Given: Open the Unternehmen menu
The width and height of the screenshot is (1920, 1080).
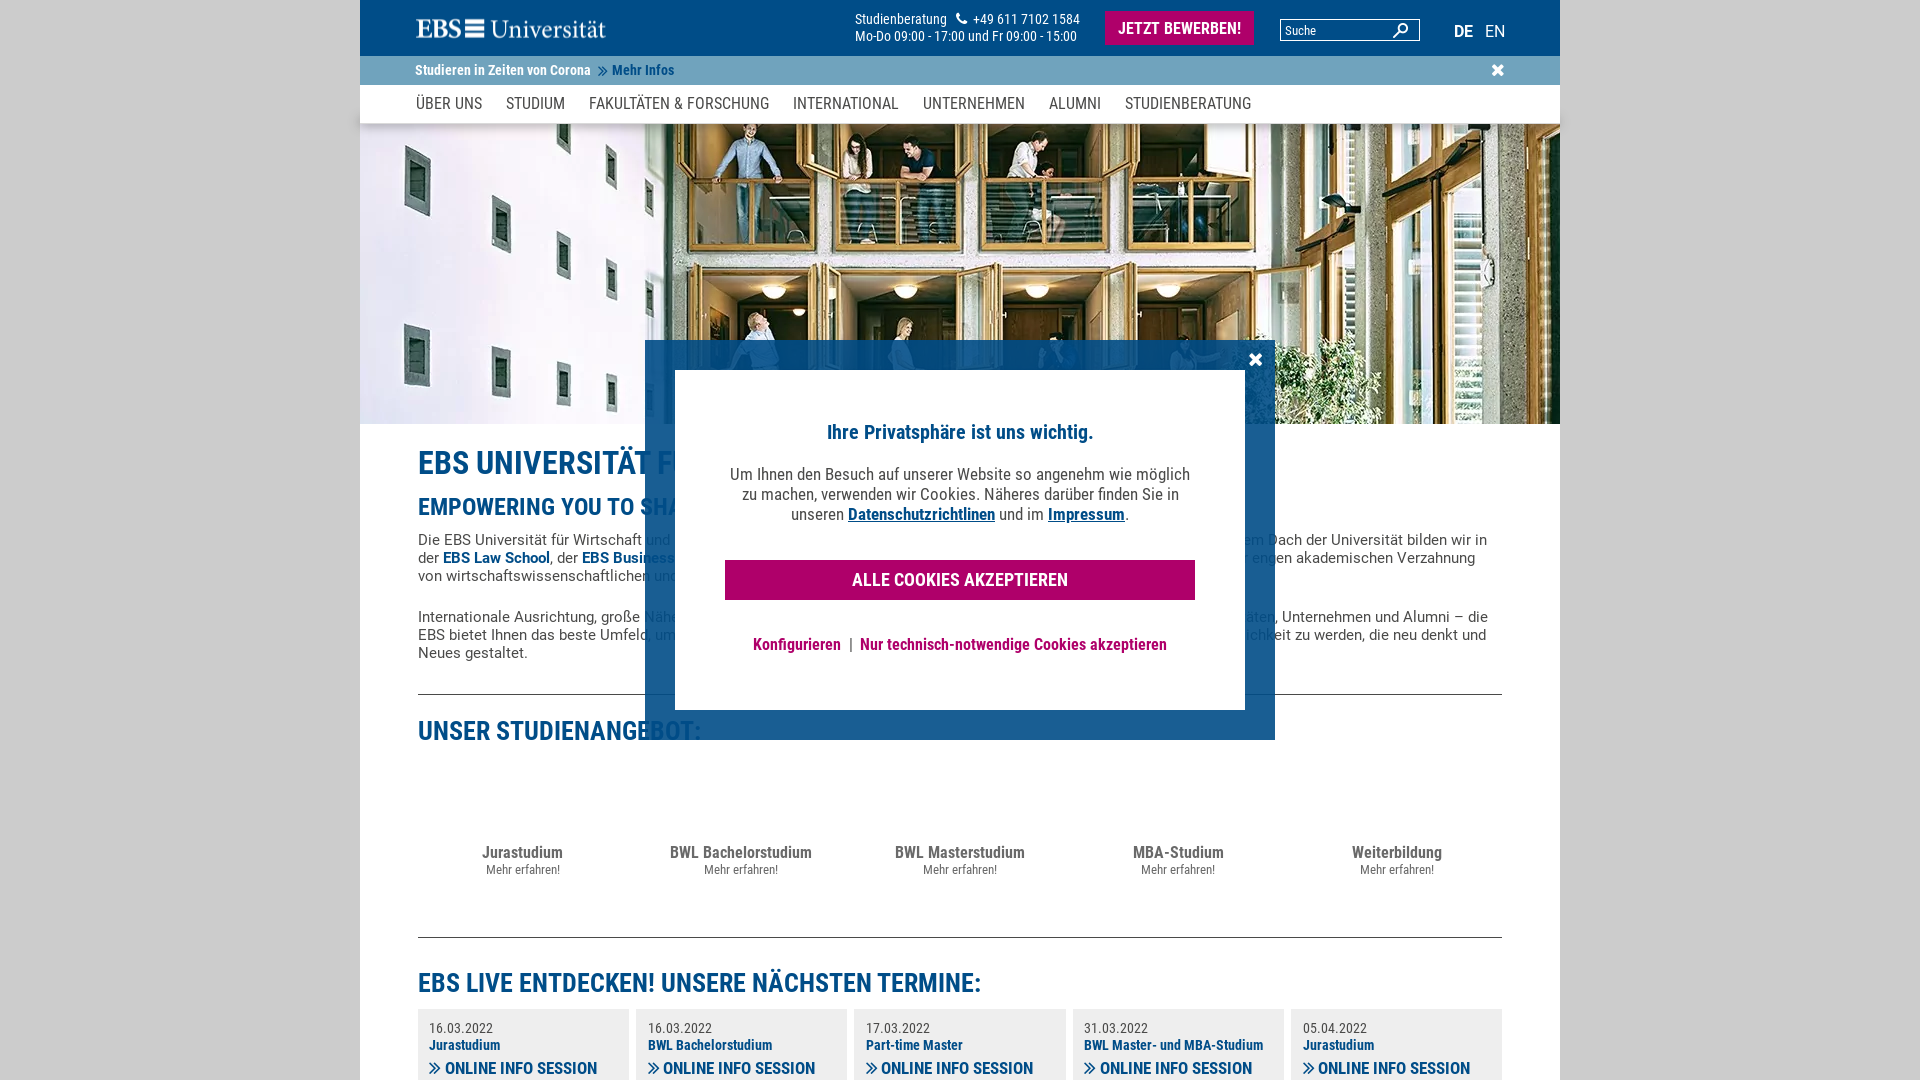Looking at the screenshot, I should click(974, 104).
